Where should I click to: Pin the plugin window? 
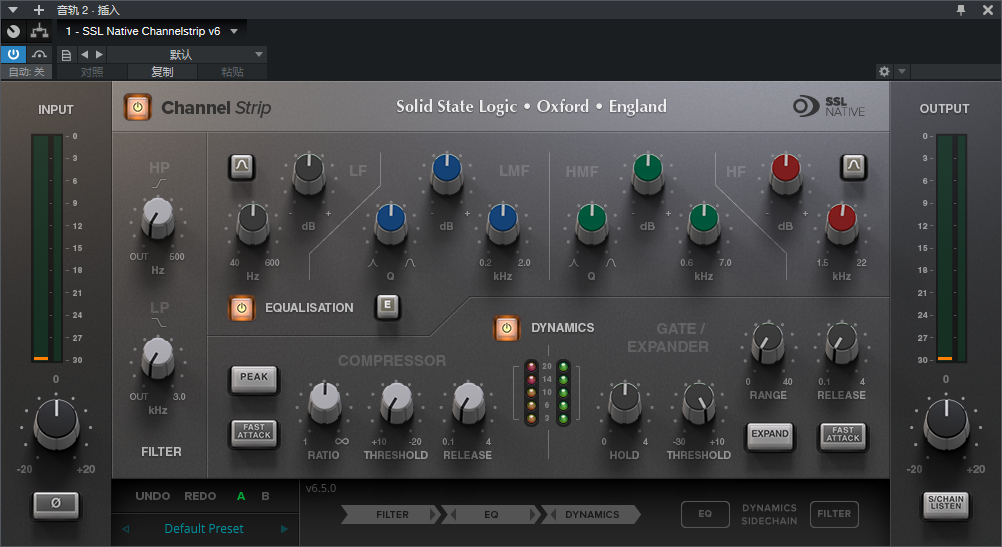pyautogui.click(x=960, y=10)
